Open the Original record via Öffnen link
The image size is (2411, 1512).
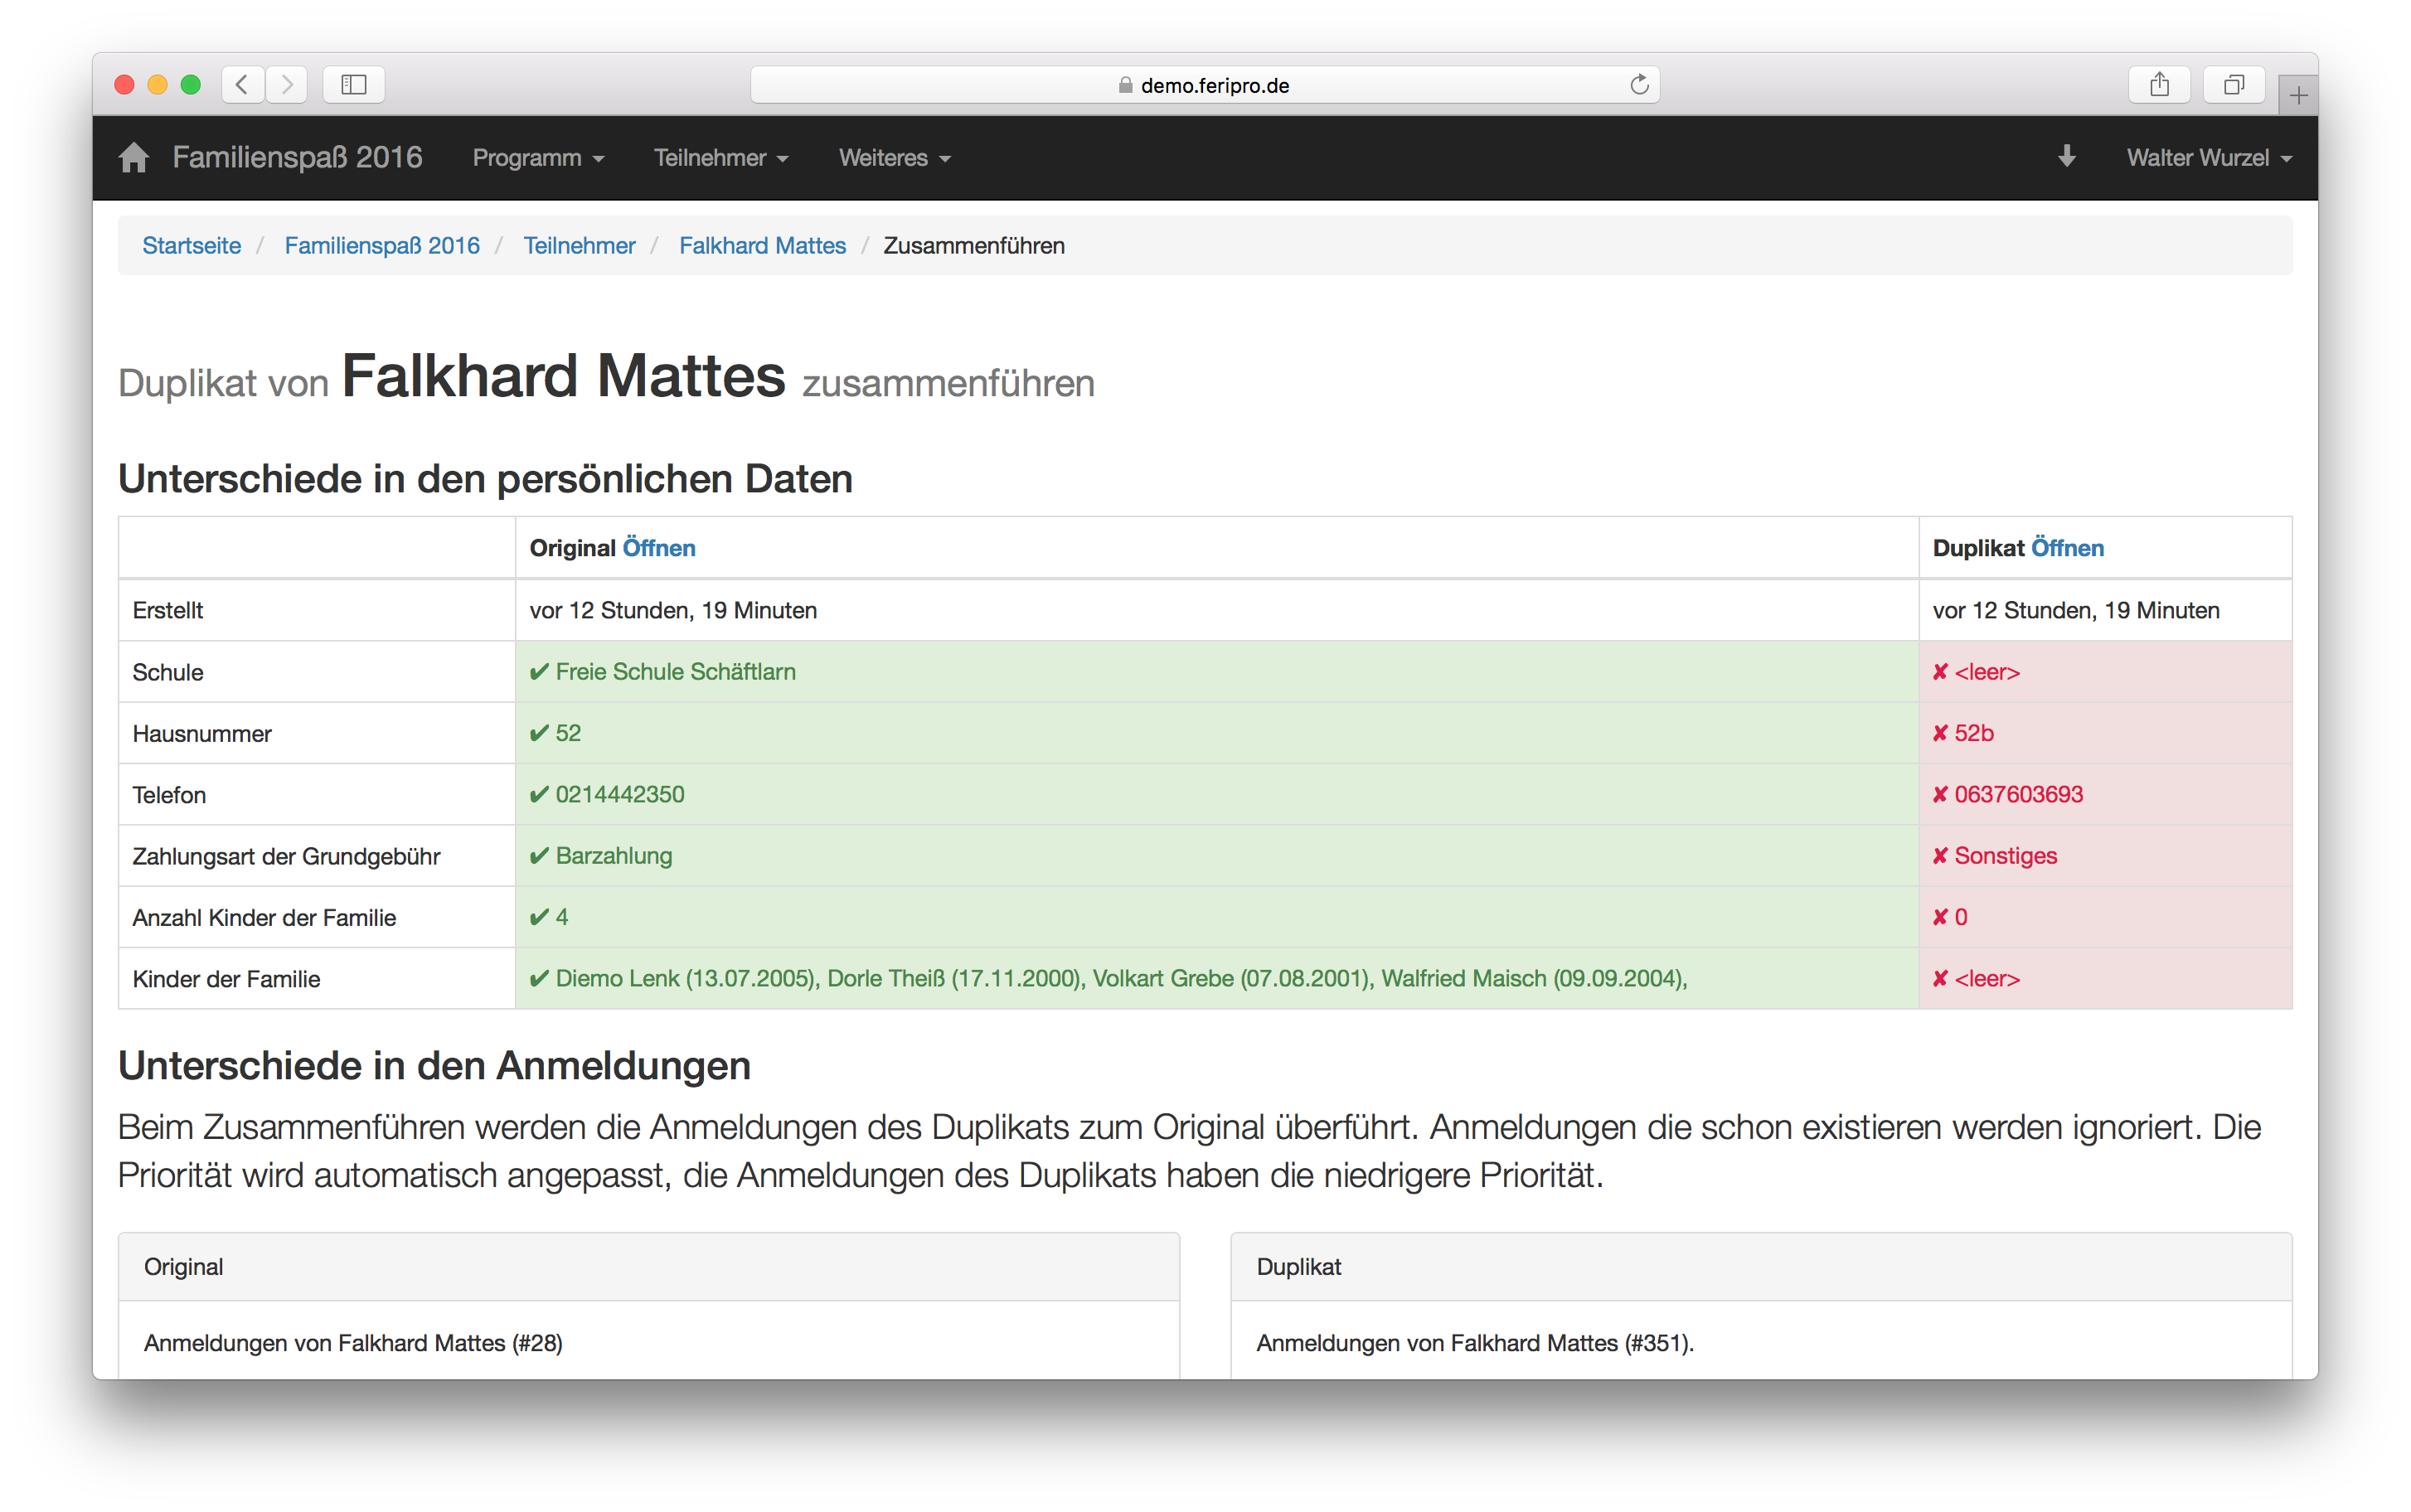[x=659, y=548]
